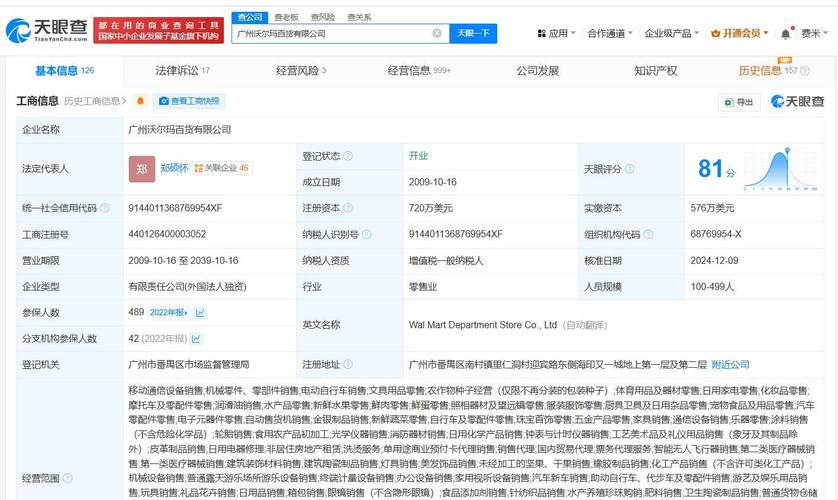Screen dimensions: 838x500
Task: Click info icon beside 统一社会信用代码
Action: [105, 208]
